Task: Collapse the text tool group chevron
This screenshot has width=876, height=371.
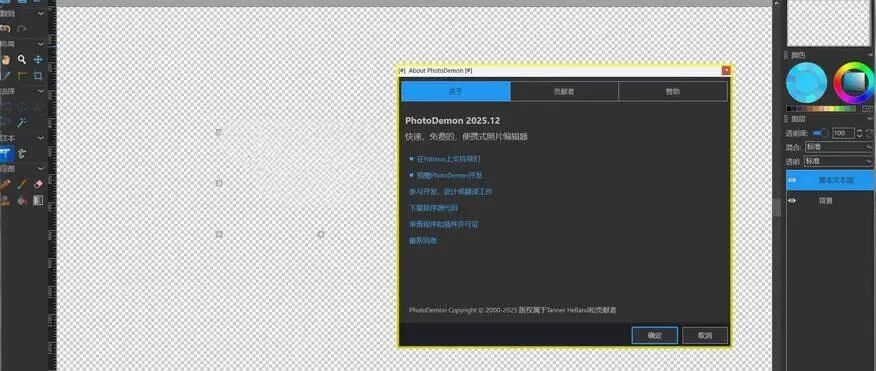Action: (41, 137)
